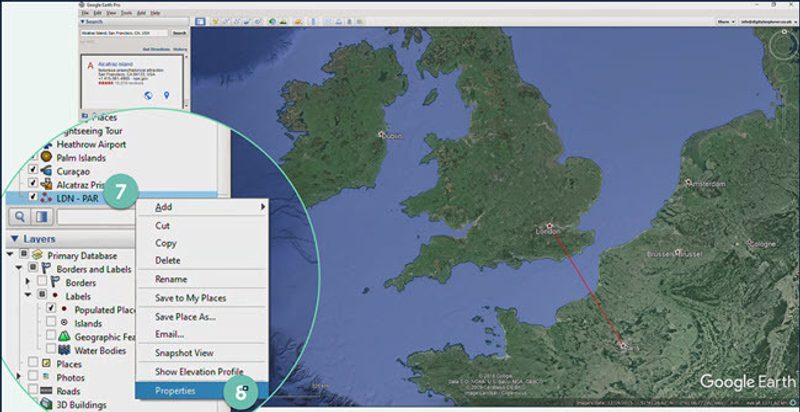Click the Brussels placemark on the map

coord(678,251)
